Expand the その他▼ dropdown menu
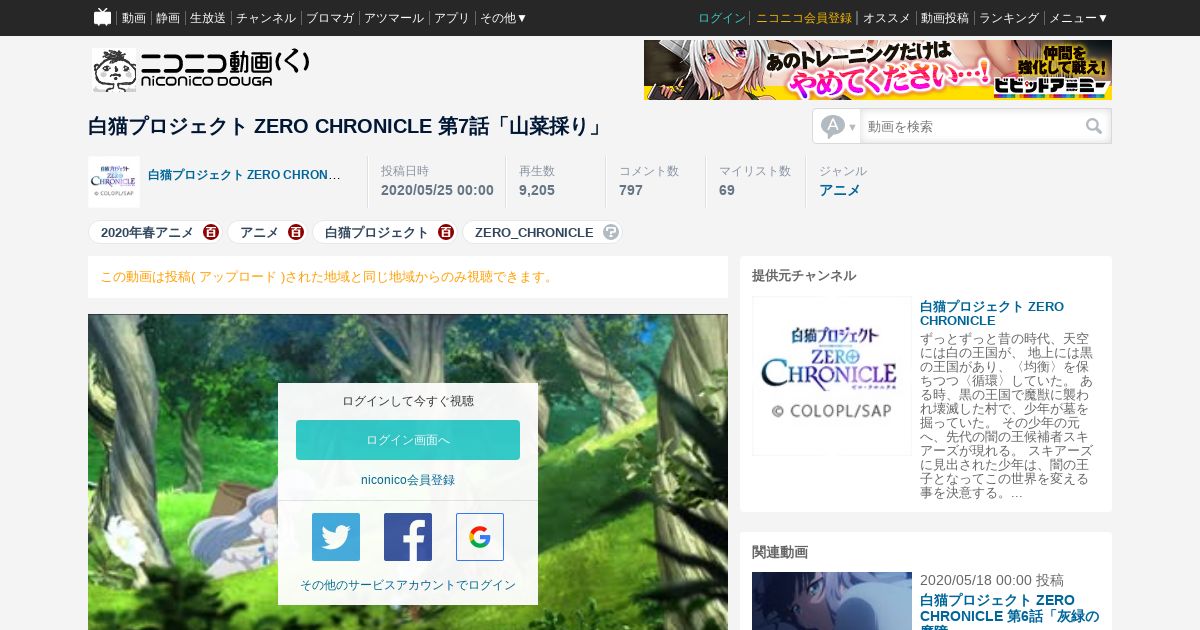Viewport: 1200px width, 630px height. click(504, 18)
